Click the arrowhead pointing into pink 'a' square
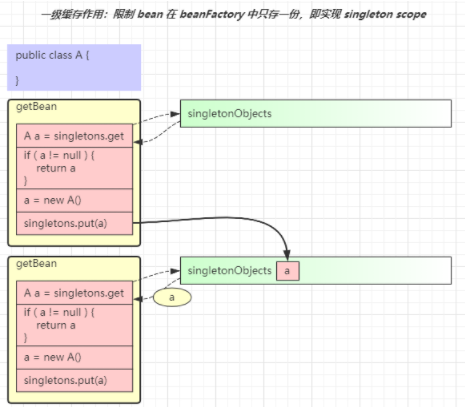This screenshot has width=465, height=407. tap(287, 255)
